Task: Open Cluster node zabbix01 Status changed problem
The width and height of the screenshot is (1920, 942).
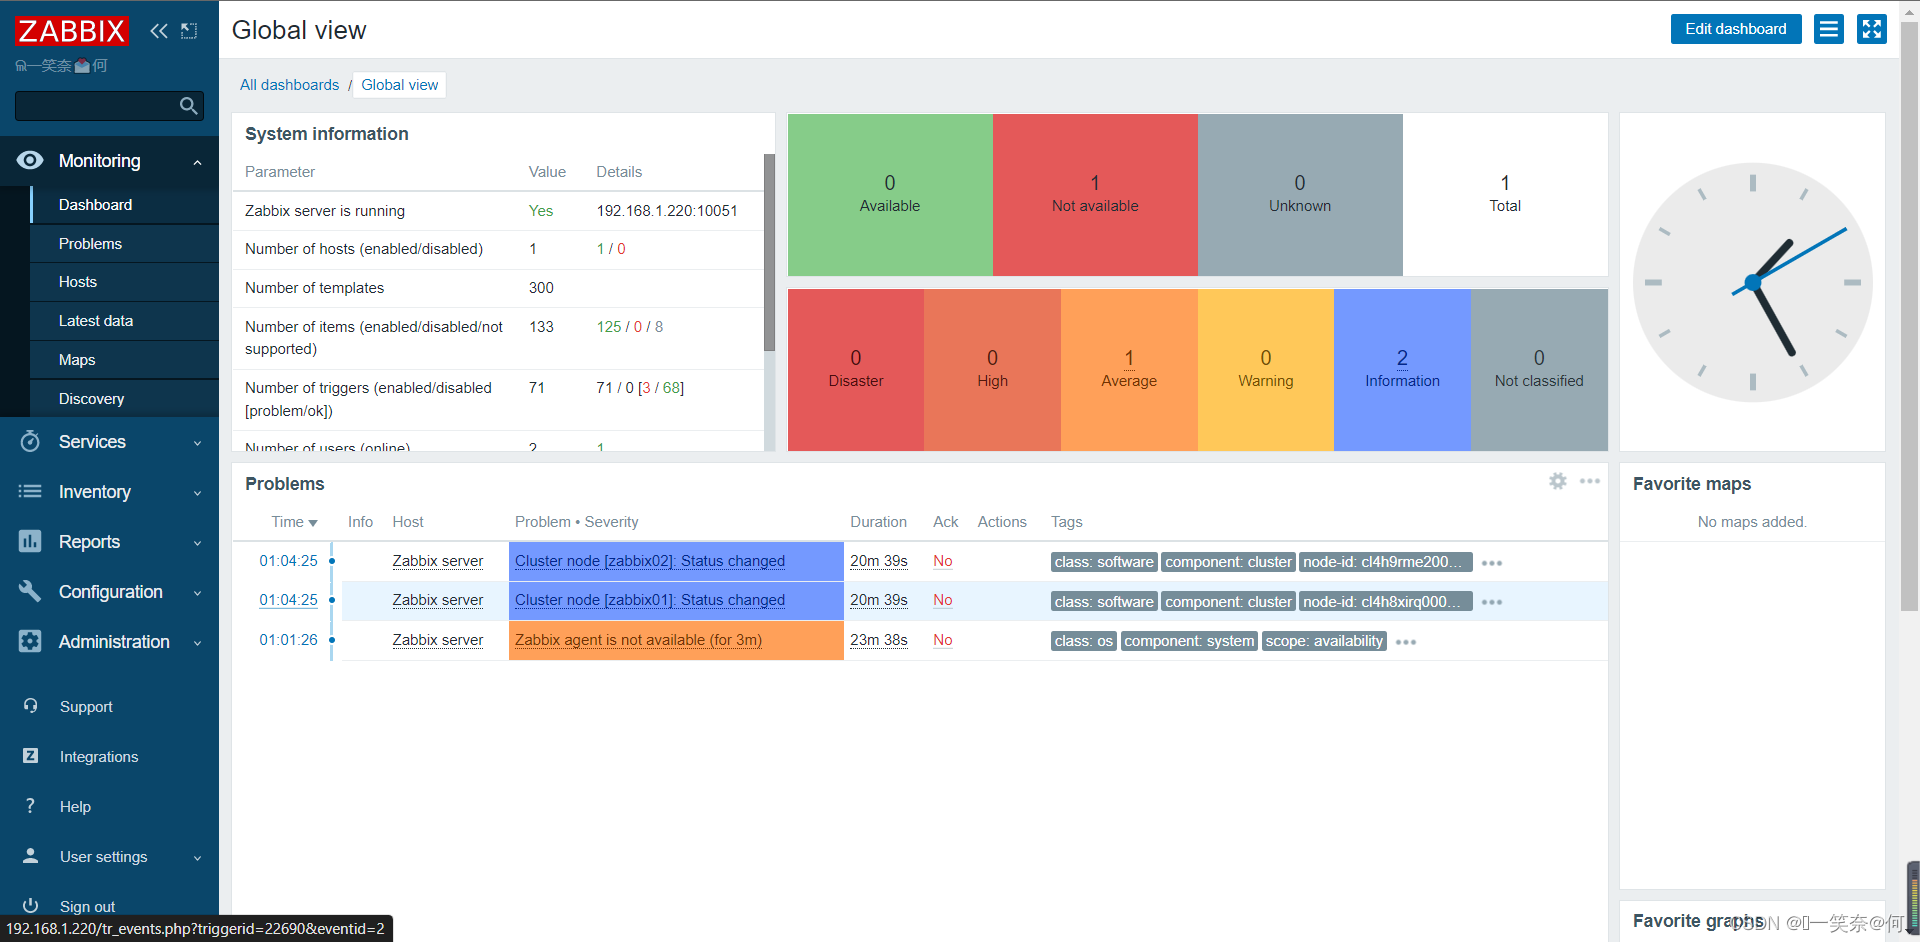Action: (650, 600)
